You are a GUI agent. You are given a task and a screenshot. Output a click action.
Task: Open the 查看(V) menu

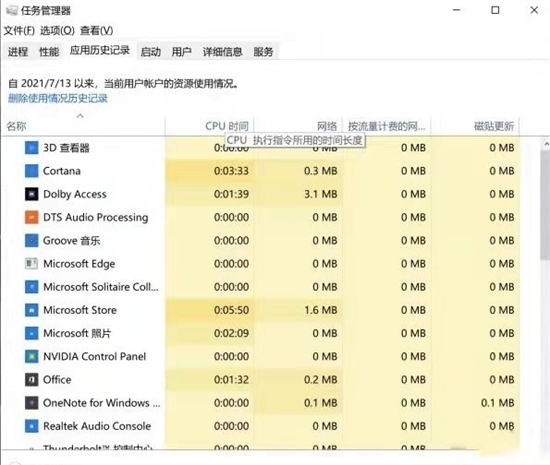(96, 31)
